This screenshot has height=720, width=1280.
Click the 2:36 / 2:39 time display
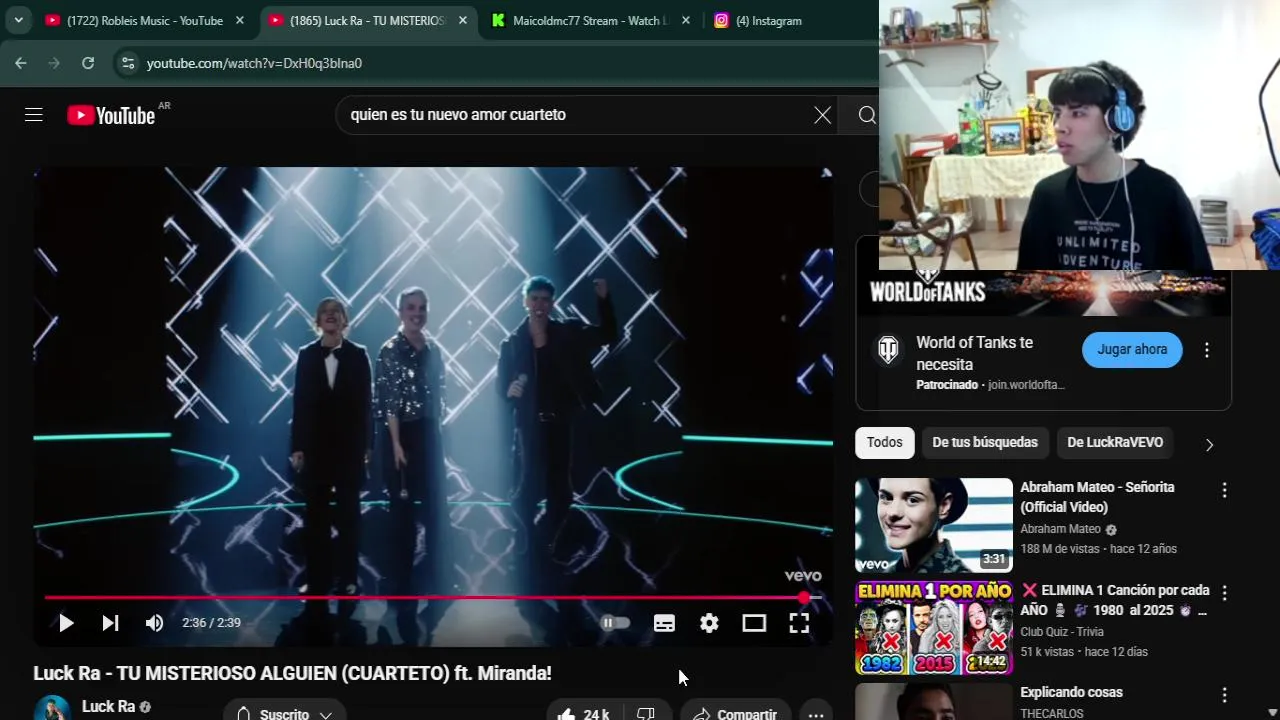tap(211, 623)
